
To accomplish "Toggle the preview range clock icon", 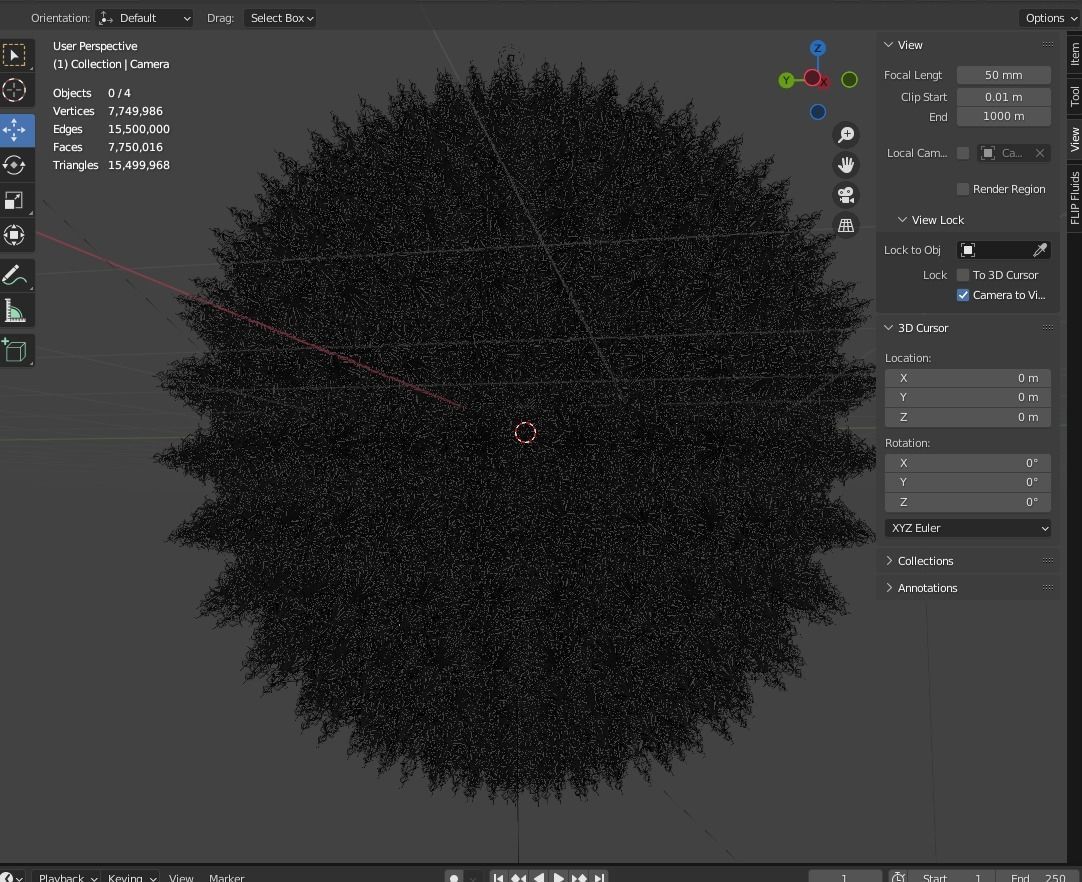I will click(898, 877).
